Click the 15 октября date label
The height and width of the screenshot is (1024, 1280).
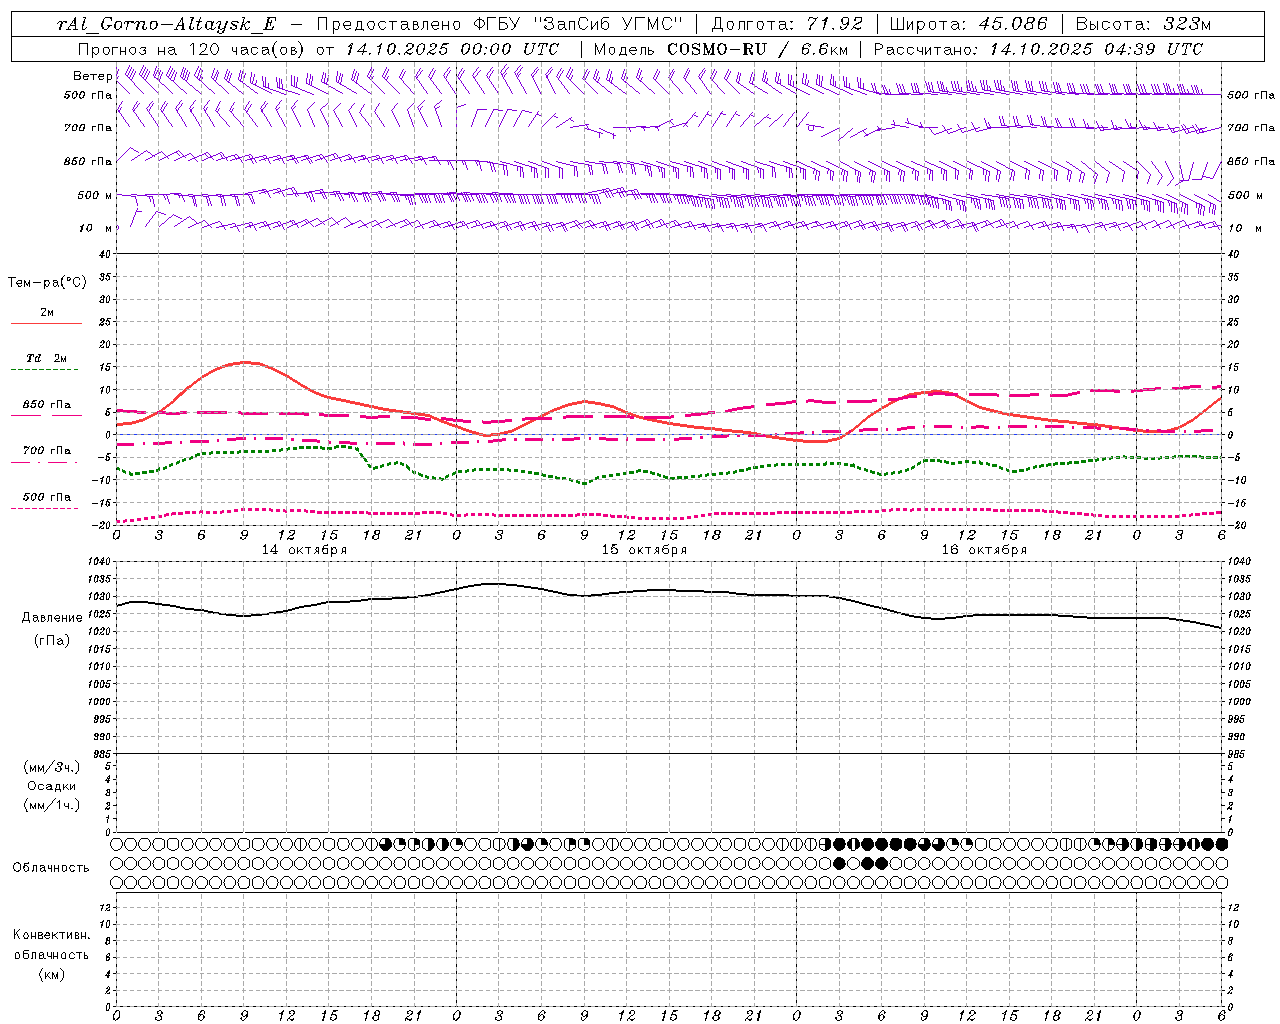pyautogui.click(x=644, y=550)
